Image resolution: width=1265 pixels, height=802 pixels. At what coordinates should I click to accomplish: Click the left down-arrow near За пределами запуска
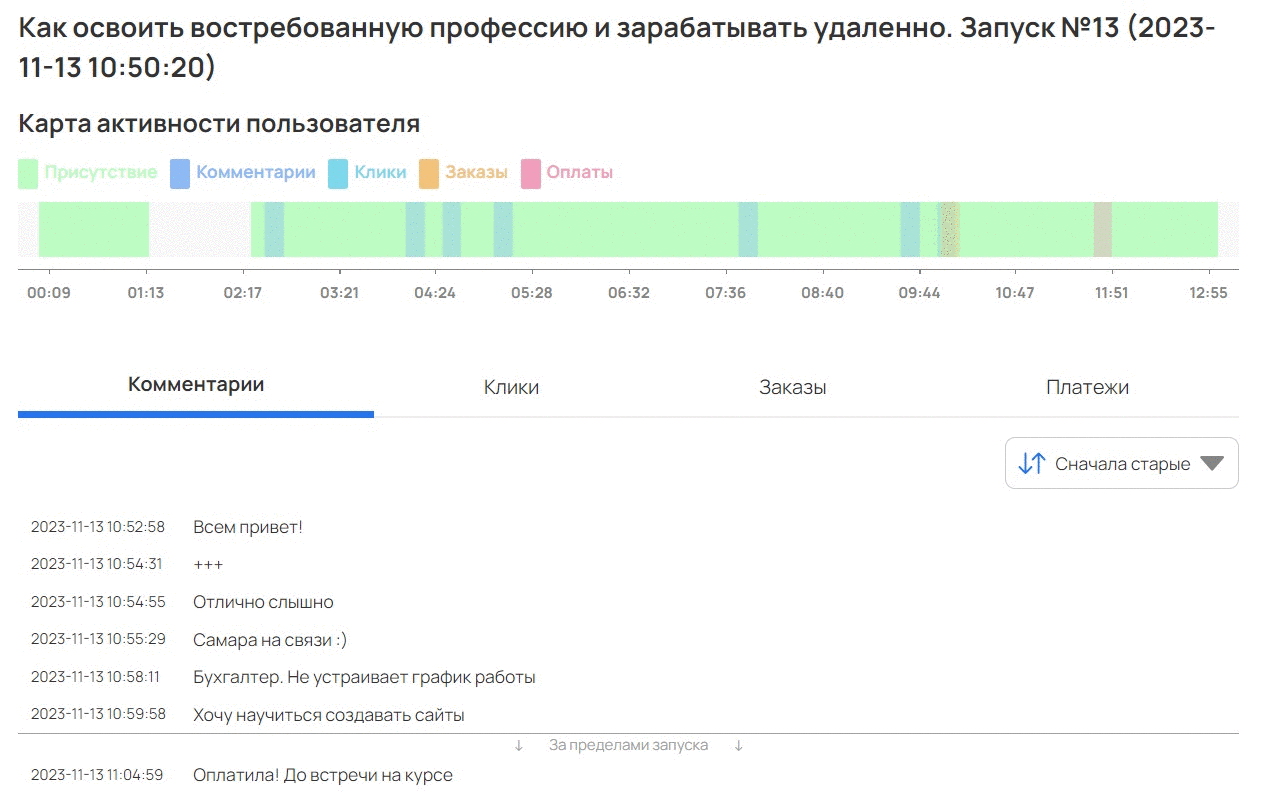(x=521, y=745)
